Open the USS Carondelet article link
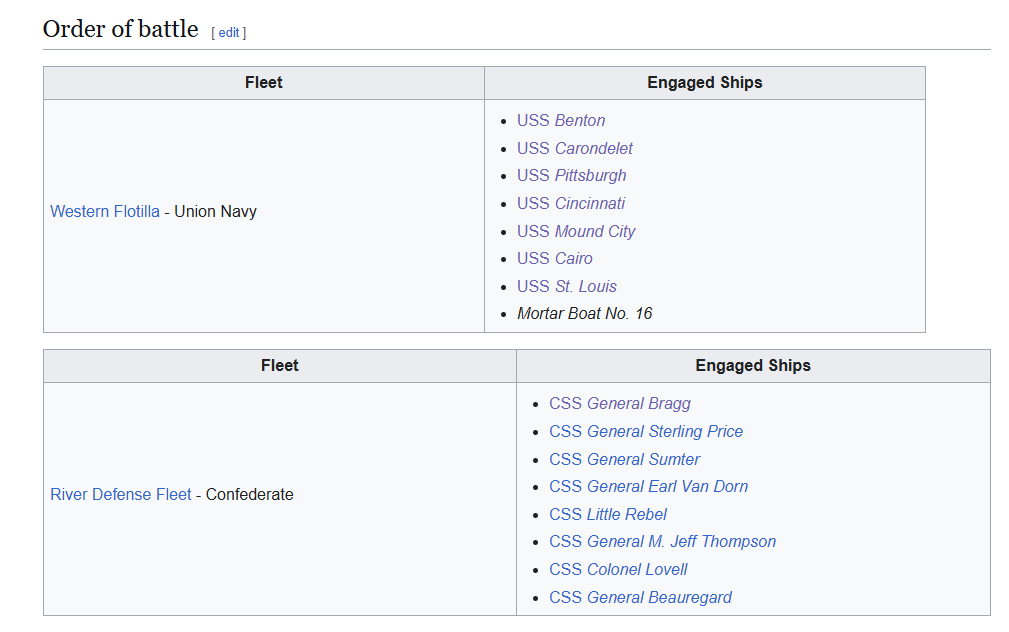This screenshot has height=632, width=1009. 575,148
